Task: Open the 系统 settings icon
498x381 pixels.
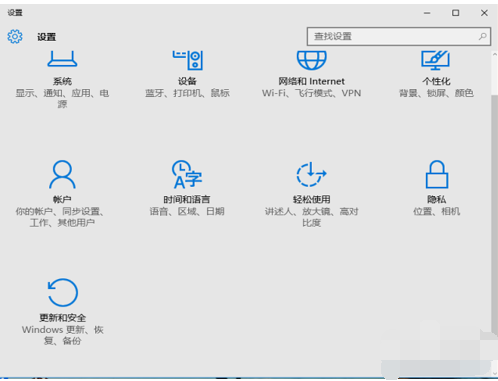Action: pyautogui.click(x=62, y=59)
